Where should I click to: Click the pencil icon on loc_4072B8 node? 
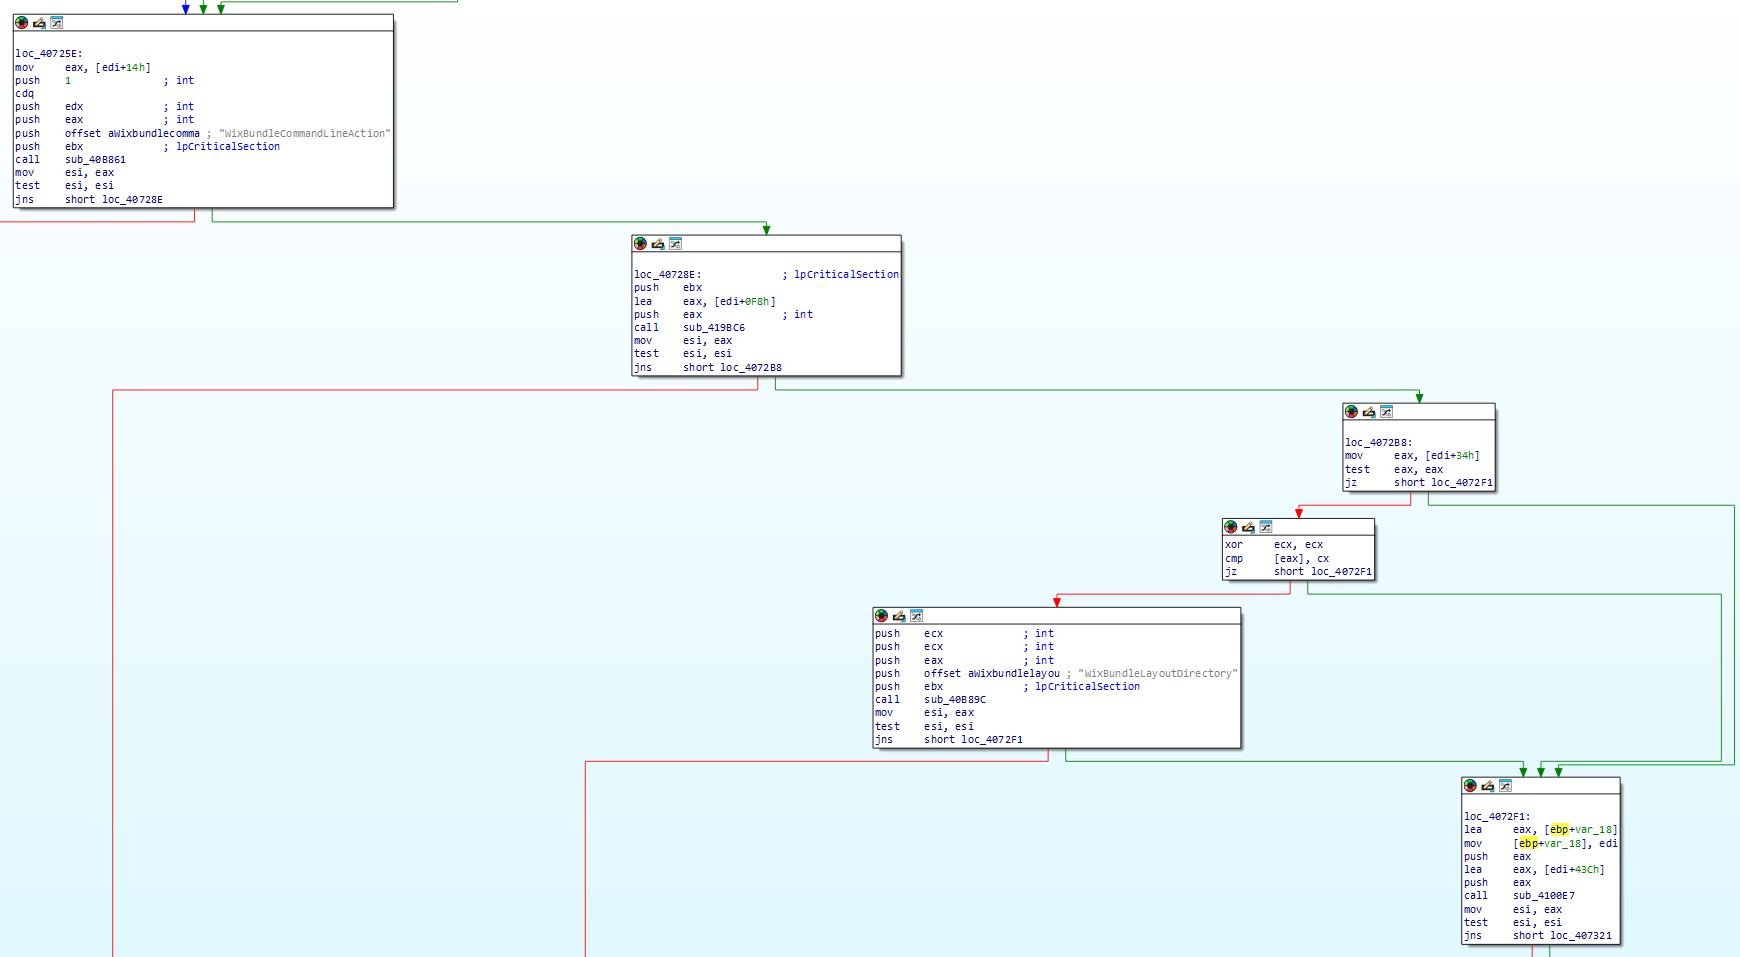tap(1369, 412)
